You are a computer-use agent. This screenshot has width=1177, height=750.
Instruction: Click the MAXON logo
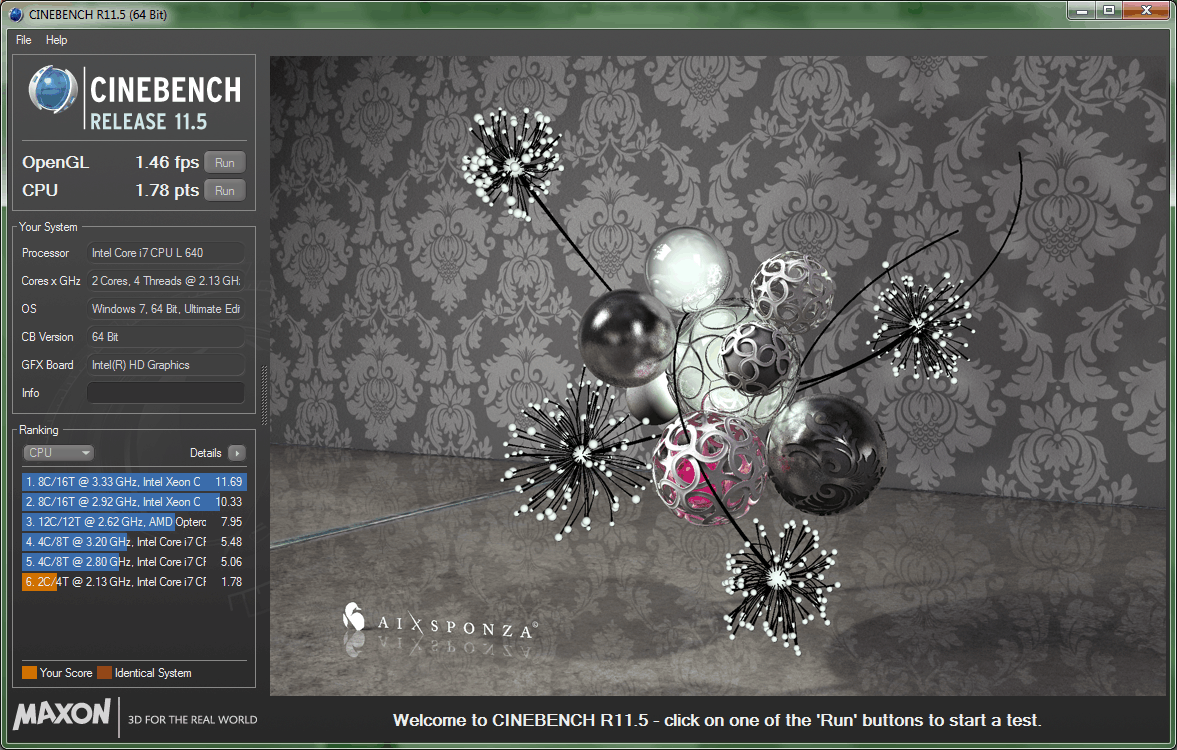click(x=62, y=714)
